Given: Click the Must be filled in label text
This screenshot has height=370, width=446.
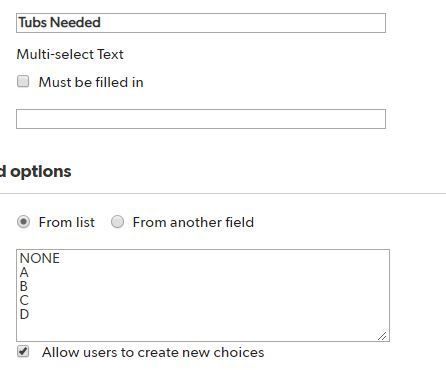Looking at the screenshot, I should coord(91,82).
